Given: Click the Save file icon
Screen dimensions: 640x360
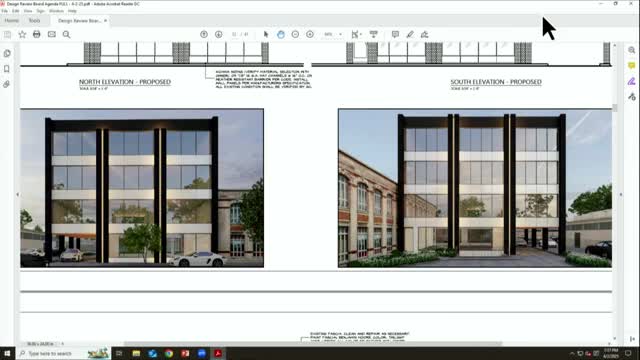Looking at the screenshot, I should click(x=7, y=35).
